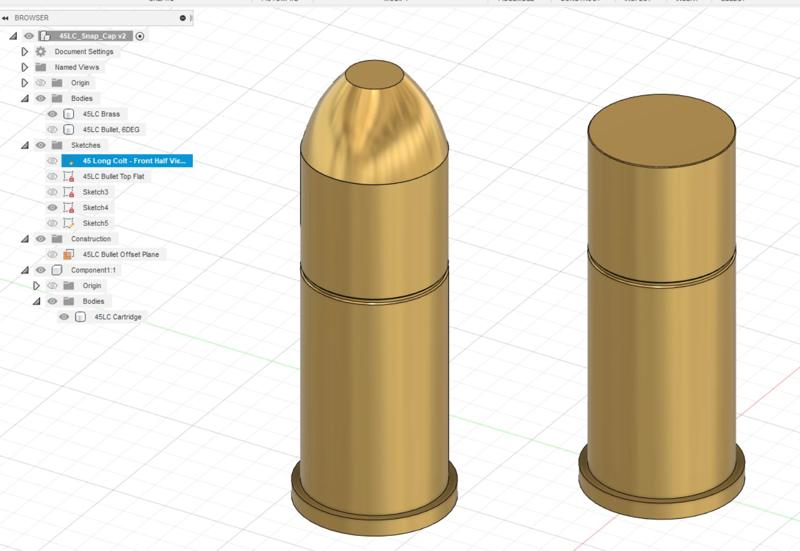This screenshot has height=551, width=800.
Task: Collapse the 45LC_Snap_Cap v2 root node
Action: tap(13, 36)
